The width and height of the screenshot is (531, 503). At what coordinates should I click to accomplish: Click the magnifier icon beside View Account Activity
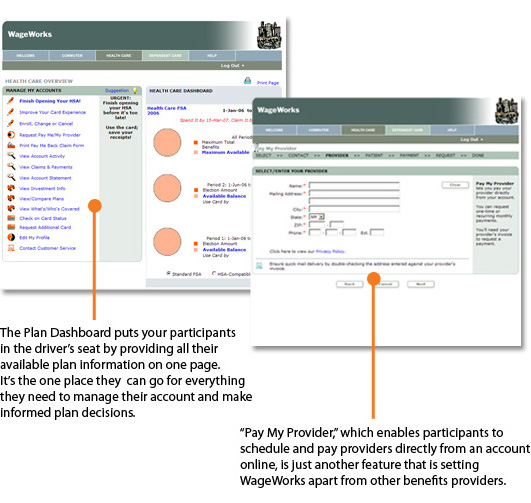tap(11, 155)
